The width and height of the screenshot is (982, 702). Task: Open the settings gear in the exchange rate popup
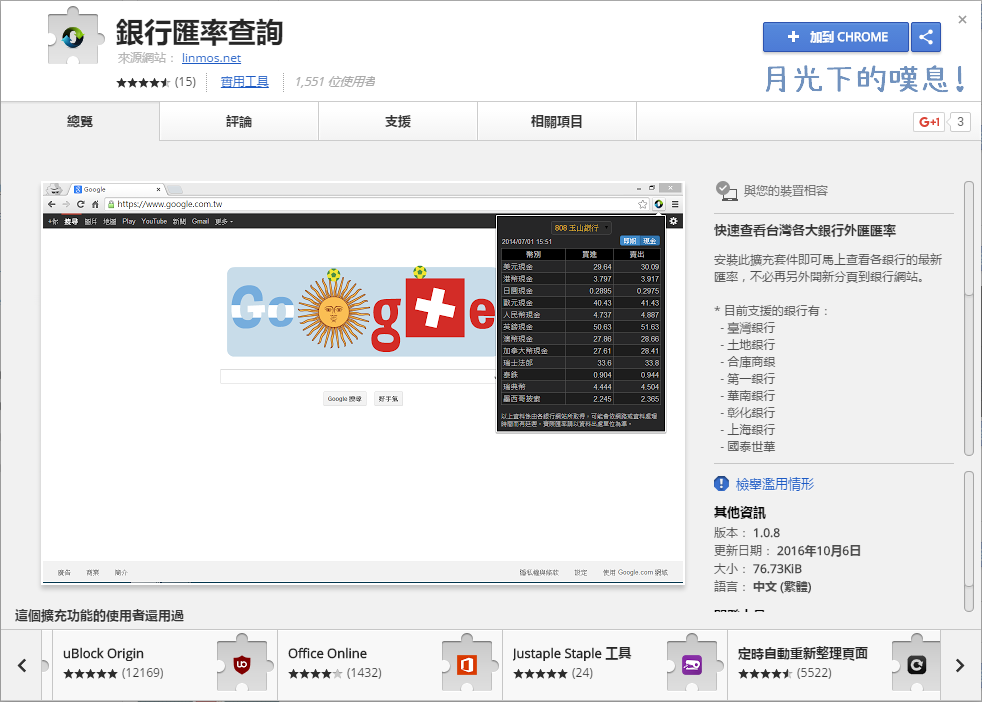point(674,221)
